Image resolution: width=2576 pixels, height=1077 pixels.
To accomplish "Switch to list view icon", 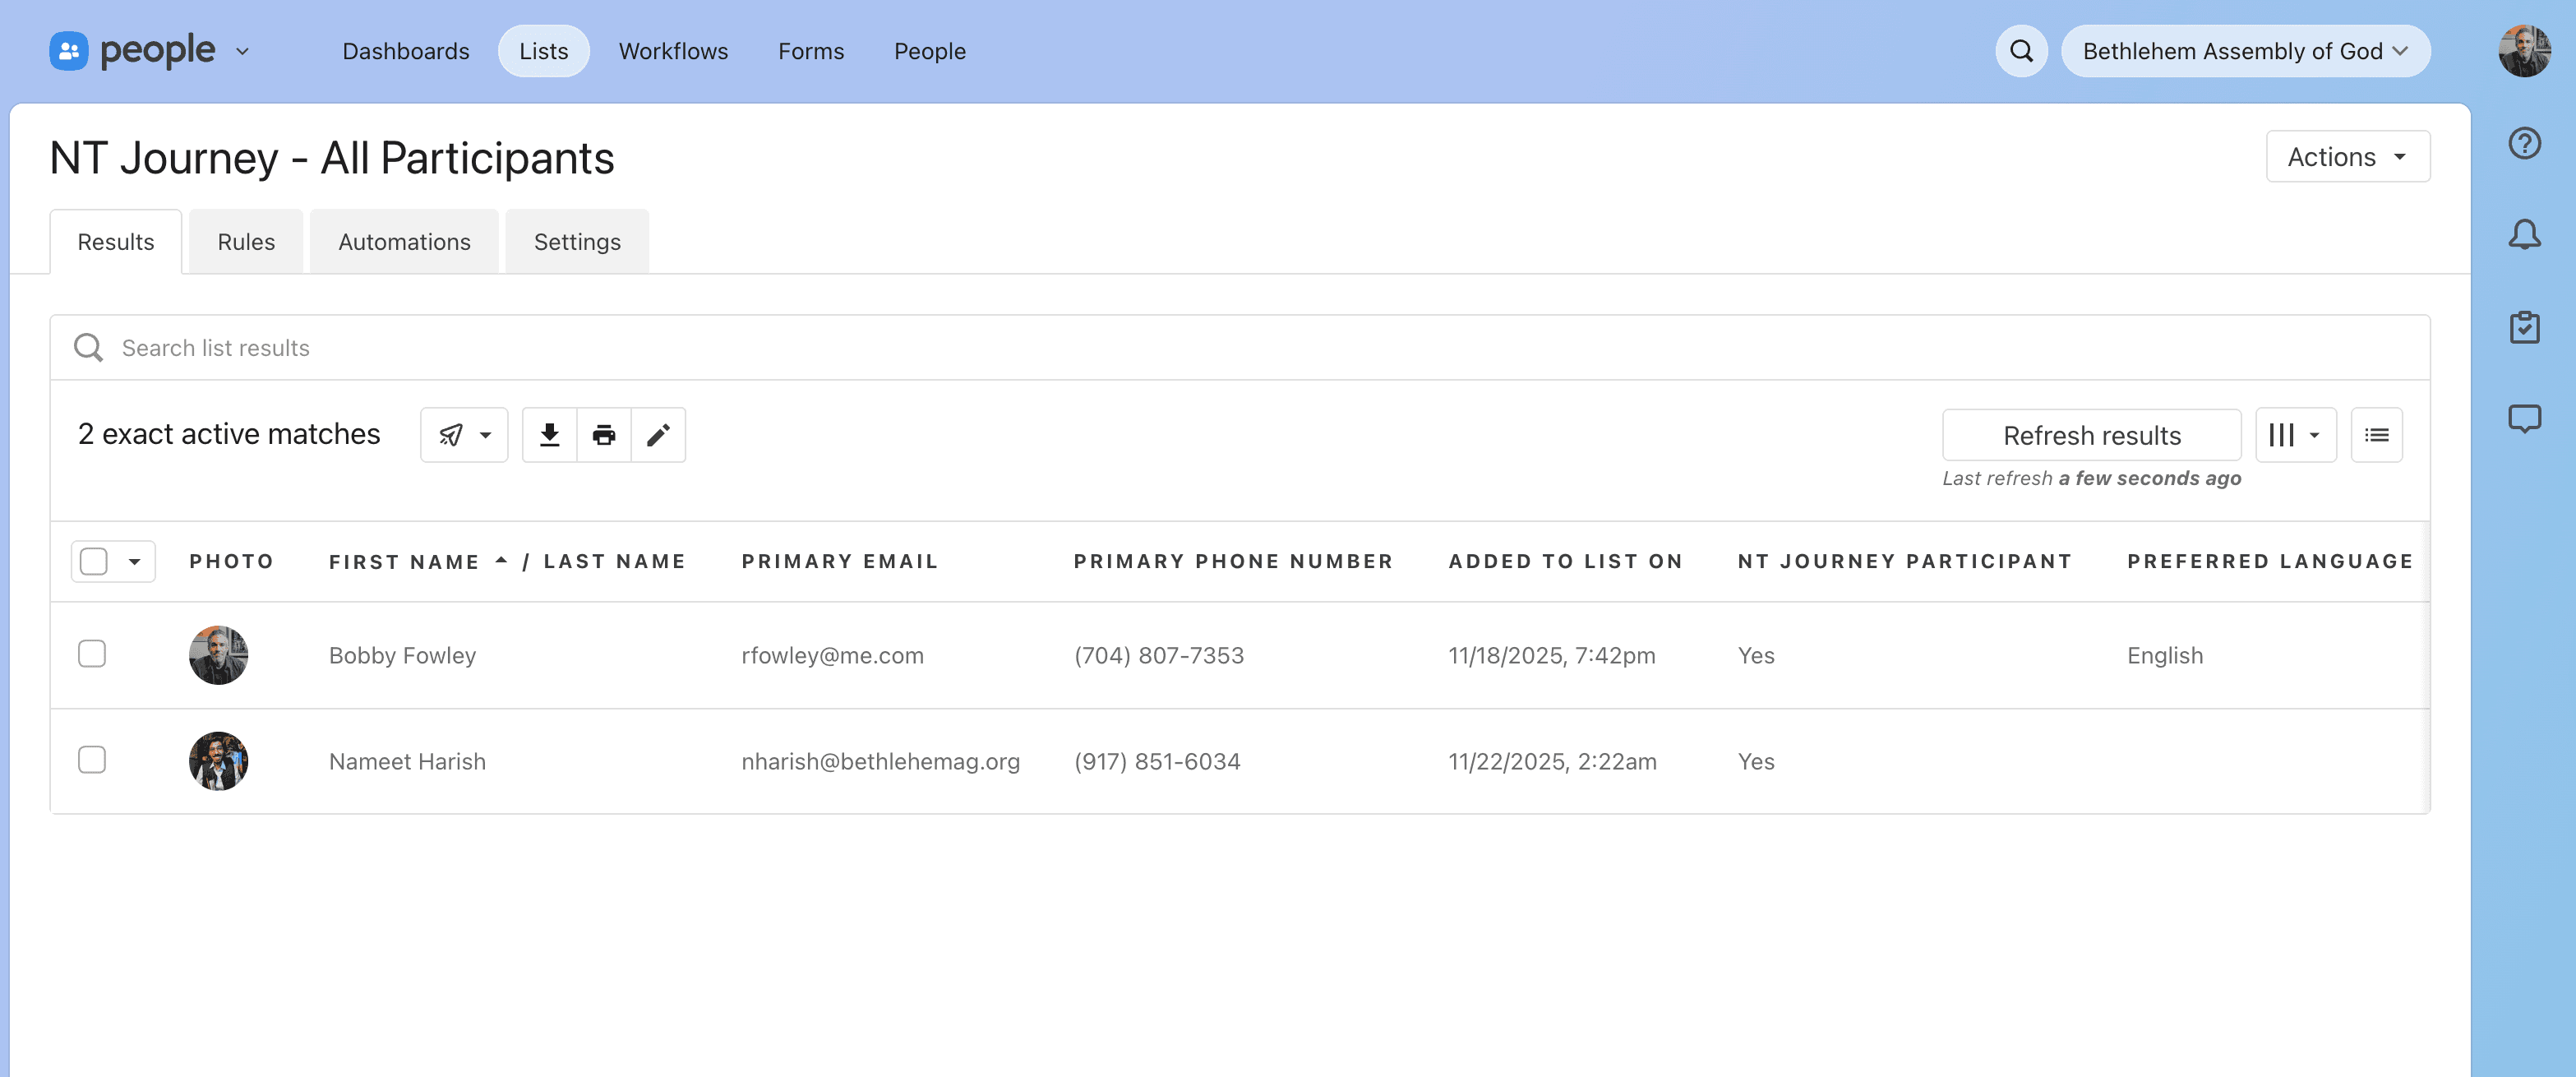I will tap(2376, 435).
